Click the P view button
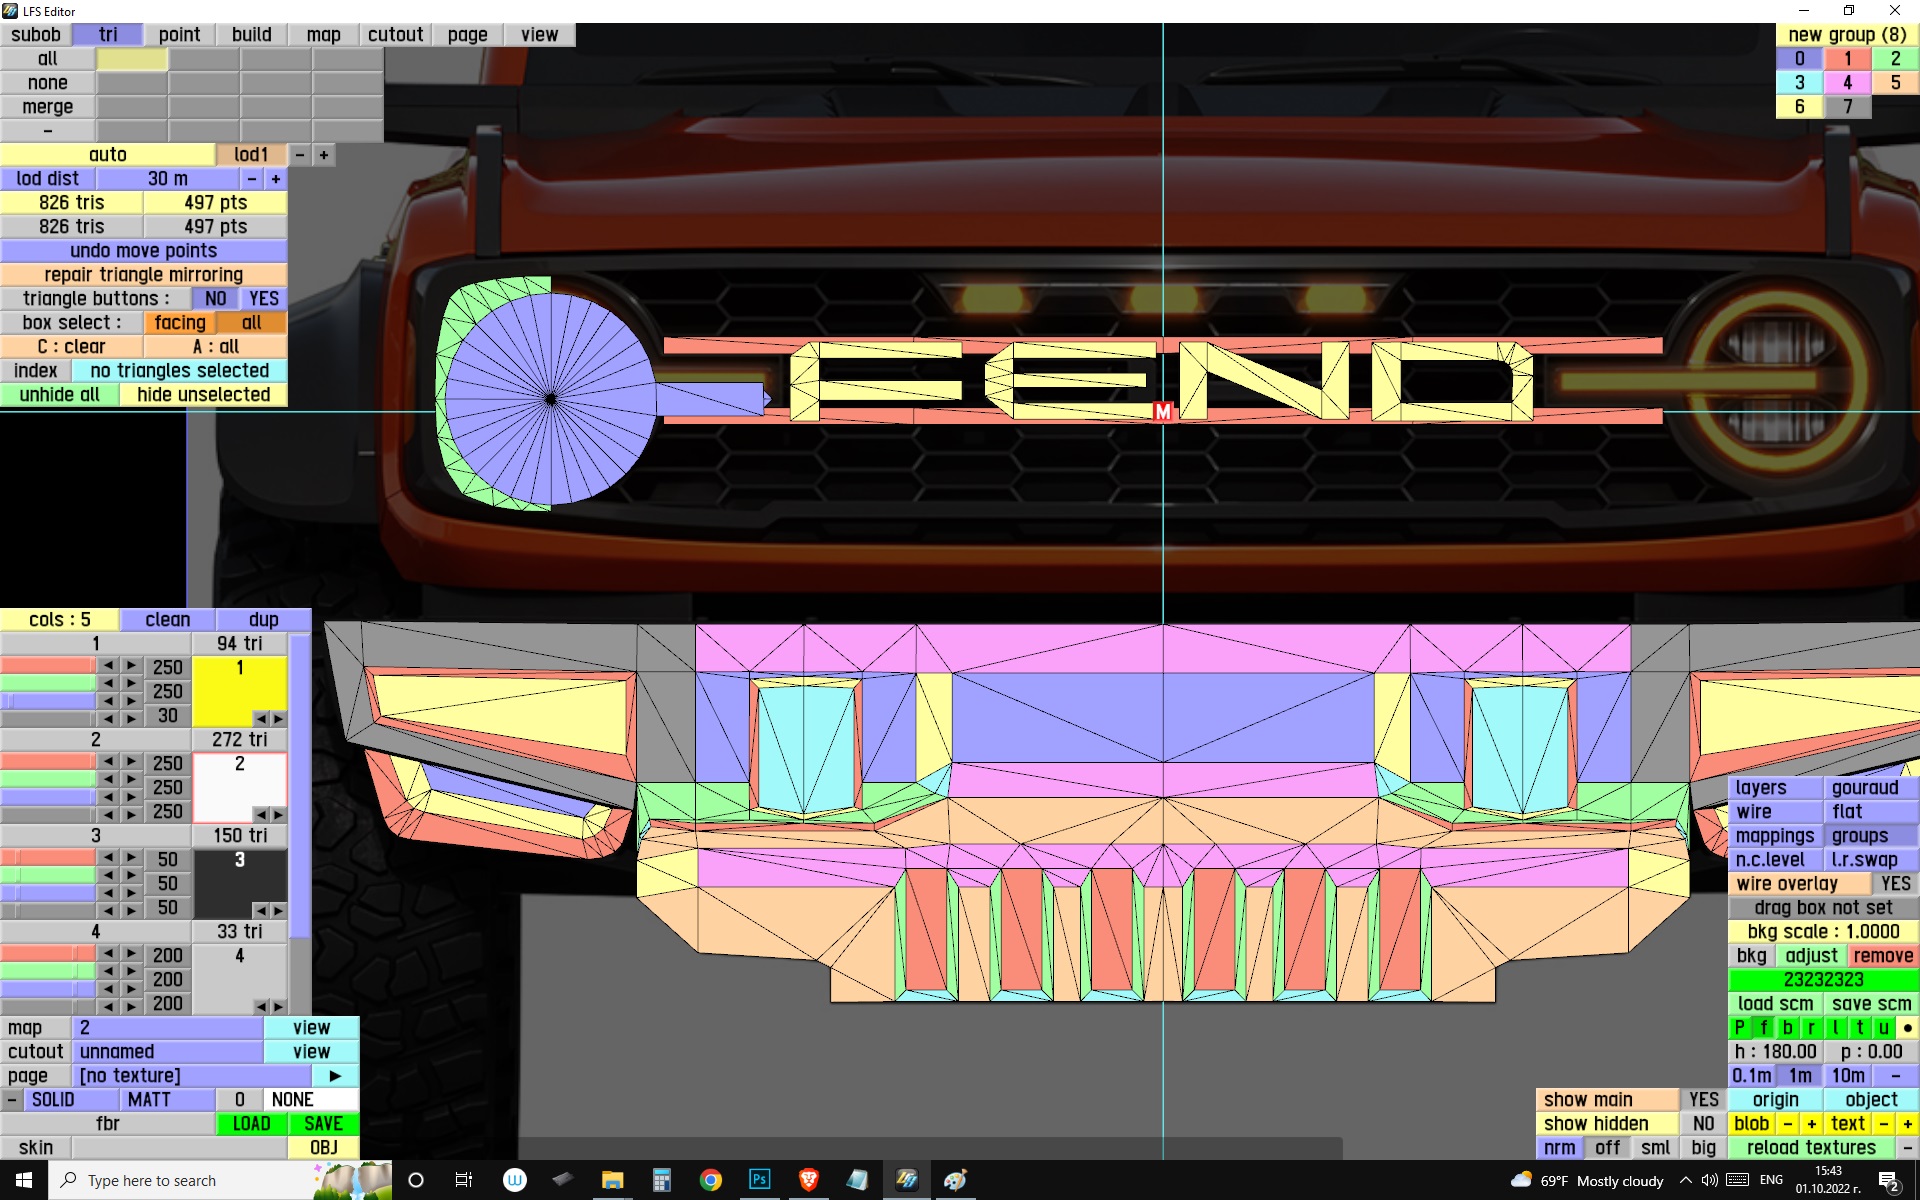This screenshot has height=1200, width=1920. pyautogui.click(x=1739, y=1027)
